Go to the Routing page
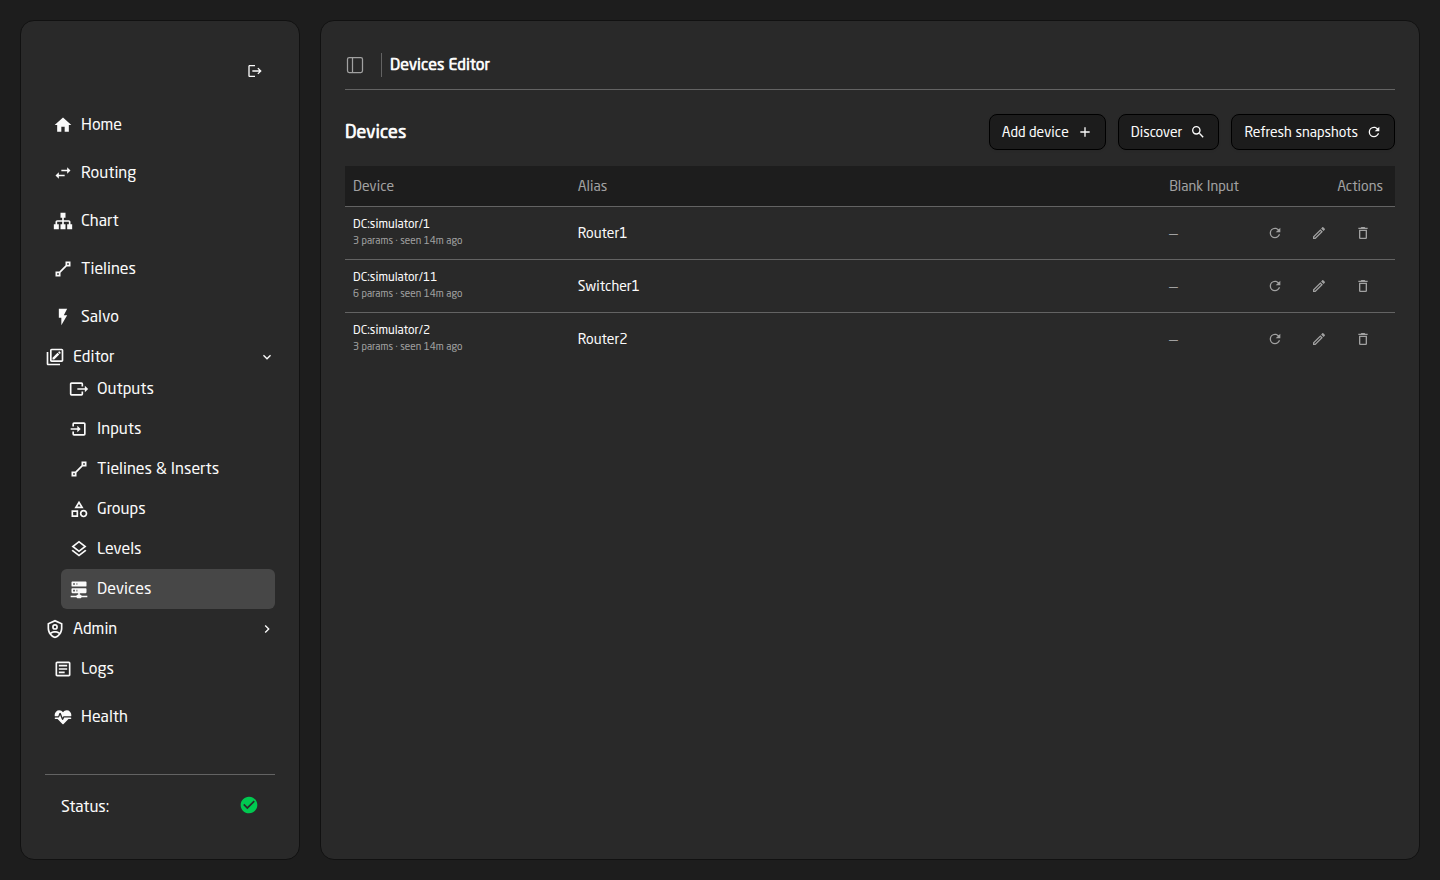Screen dimensions: 1440x880 click(160, 173)
